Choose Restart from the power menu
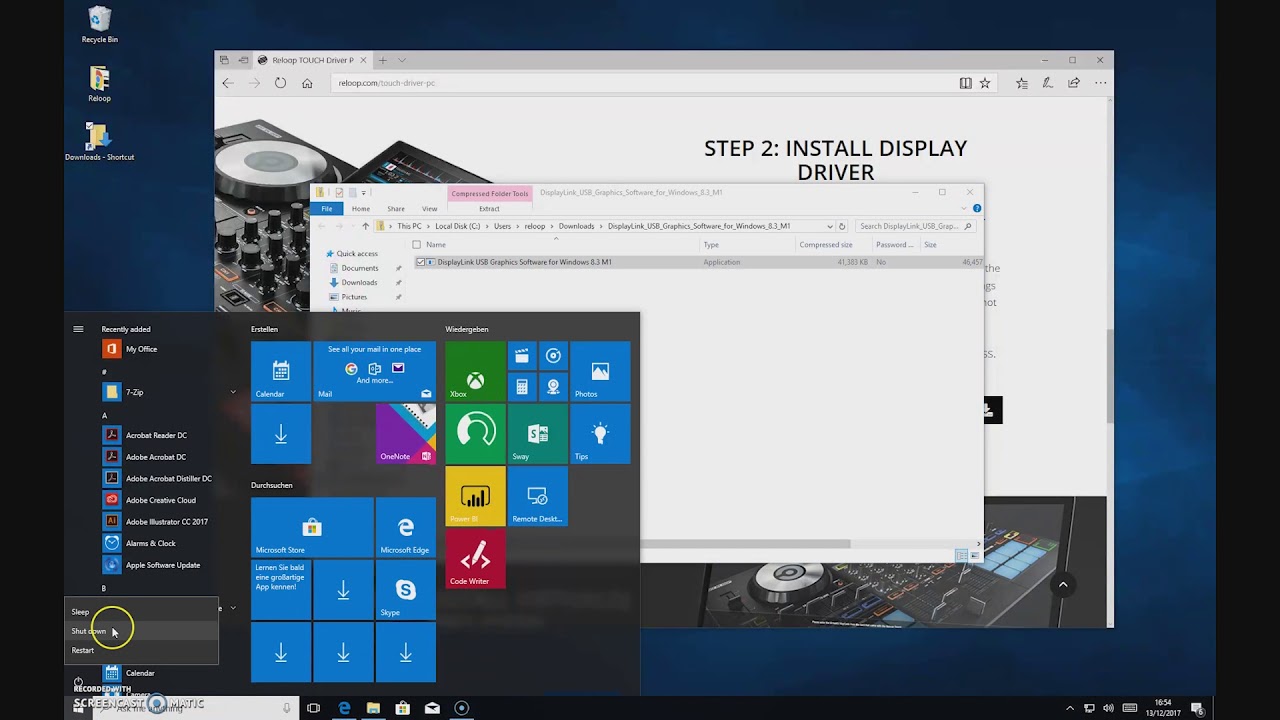 pyautogui.click(x=141, y=650)
